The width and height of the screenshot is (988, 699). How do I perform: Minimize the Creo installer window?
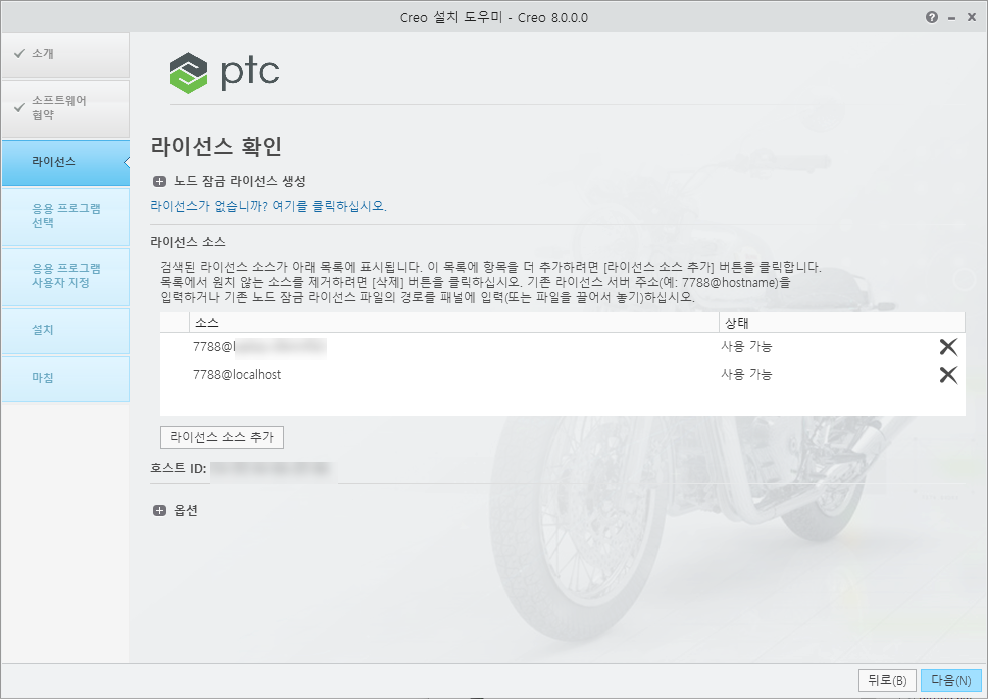point(951,18)
